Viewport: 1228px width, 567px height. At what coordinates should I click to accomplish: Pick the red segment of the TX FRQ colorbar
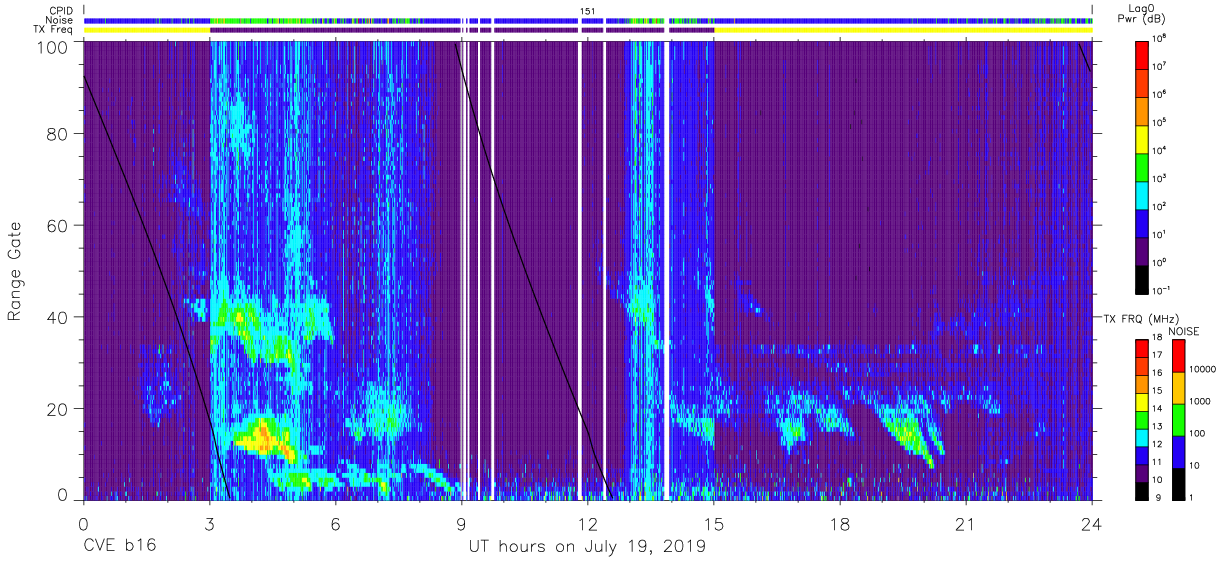(x=1143, y=349)
